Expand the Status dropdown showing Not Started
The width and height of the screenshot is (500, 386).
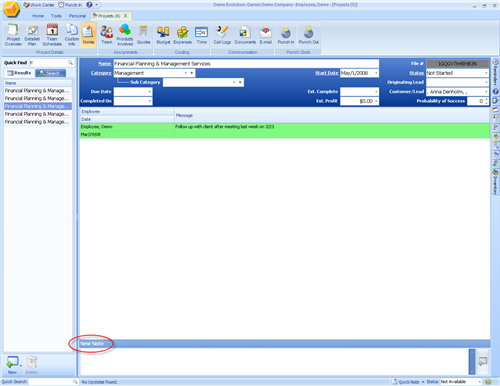point(486,73)
